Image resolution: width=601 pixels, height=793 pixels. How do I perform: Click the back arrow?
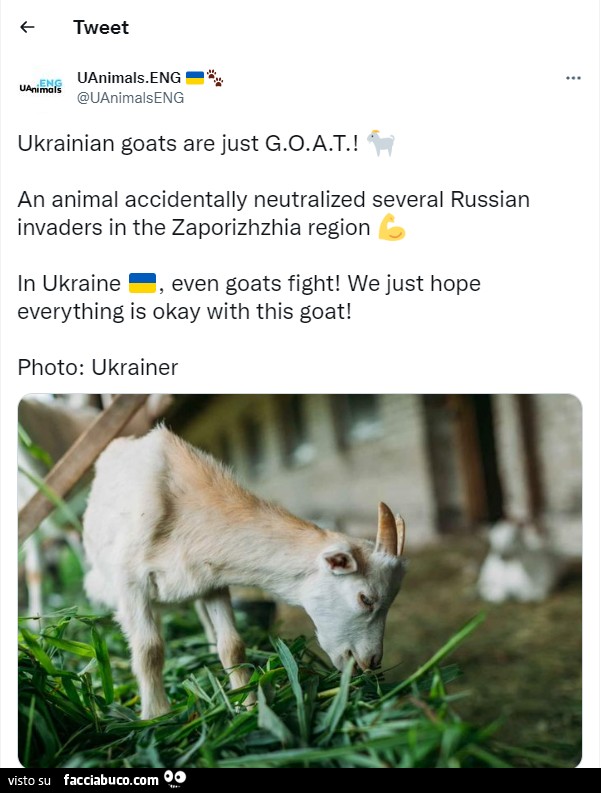tap(27, 27)
